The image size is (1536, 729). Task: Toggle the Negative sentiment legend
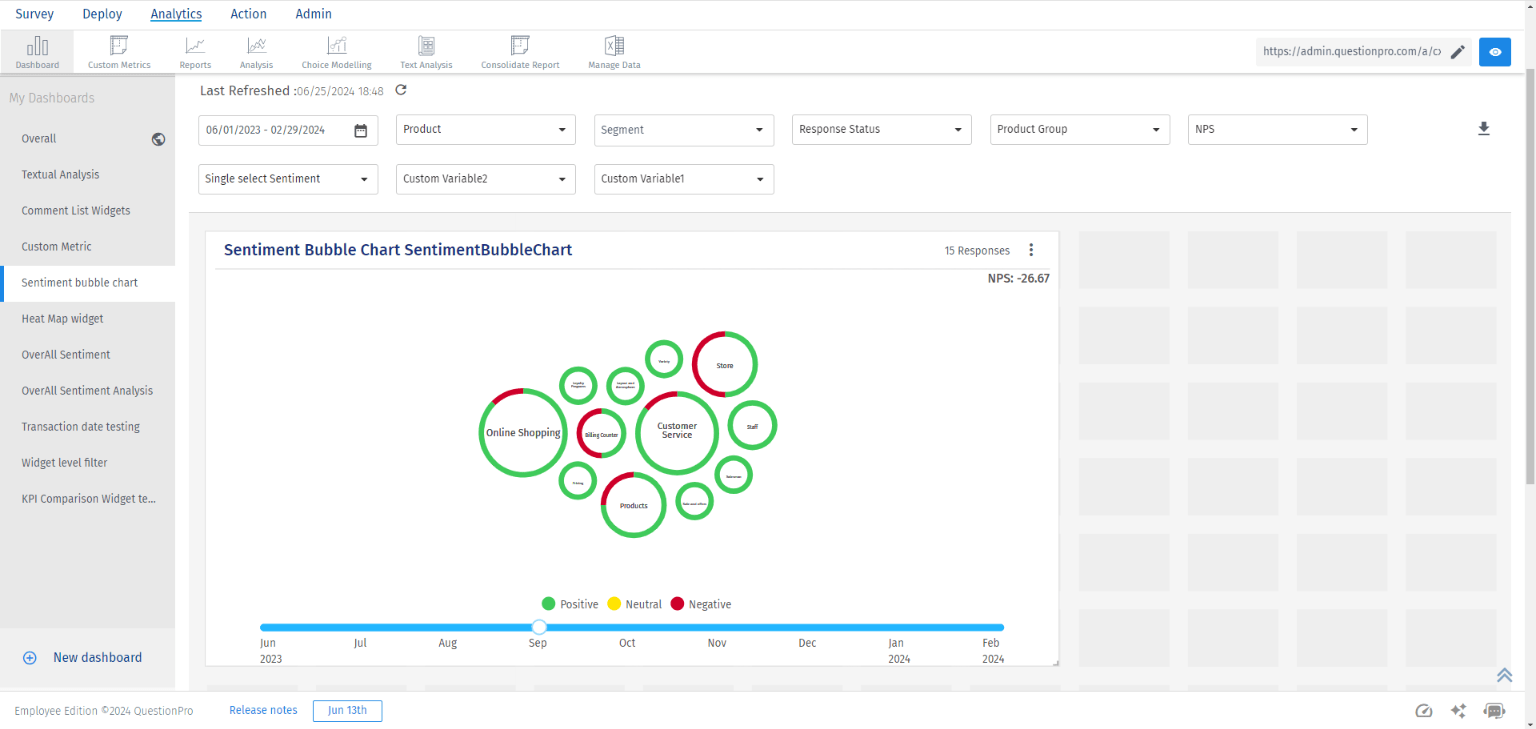(701, 604)
